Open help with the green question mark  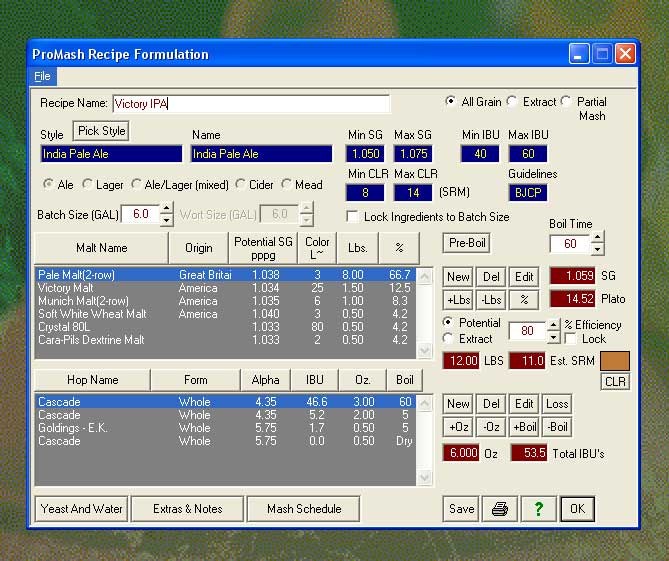538,509
